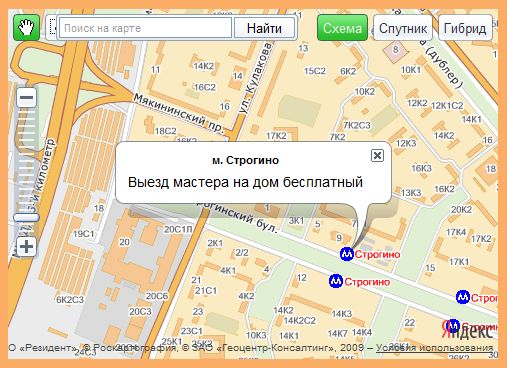Click house number 10К1
Screen dimensions: 507x368
click(411, 70)
